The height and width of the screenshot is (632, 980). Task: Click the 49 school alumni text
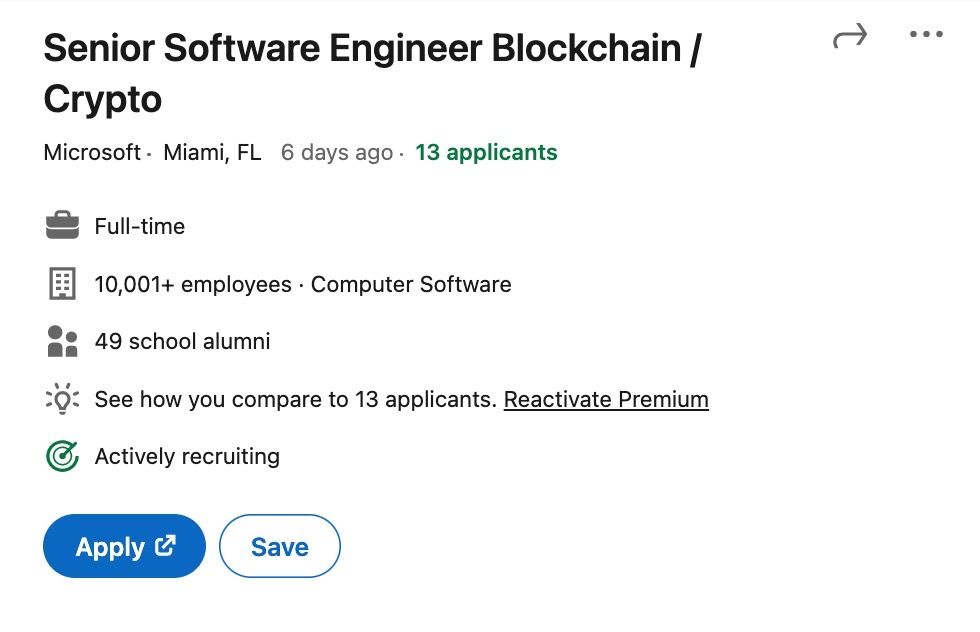tap(182, 342)
